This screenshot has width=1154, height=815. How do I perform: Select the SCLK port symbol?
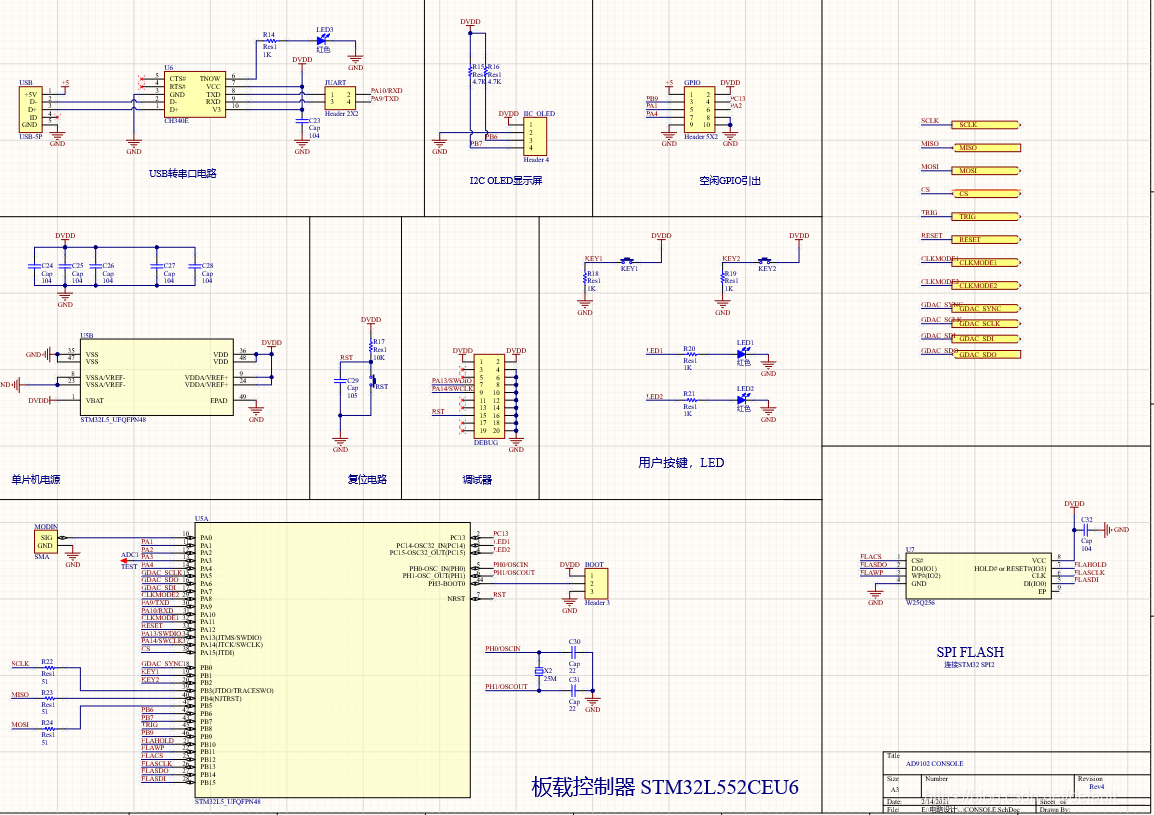(985, 125)
